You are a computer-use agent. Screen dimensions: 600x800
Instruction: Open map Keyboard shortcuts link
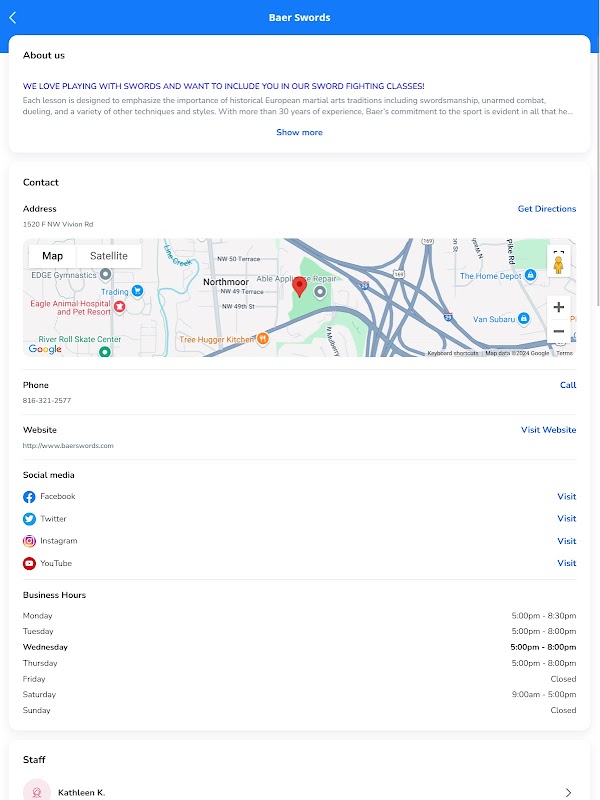pyautogui.click(x=453, y=353)
